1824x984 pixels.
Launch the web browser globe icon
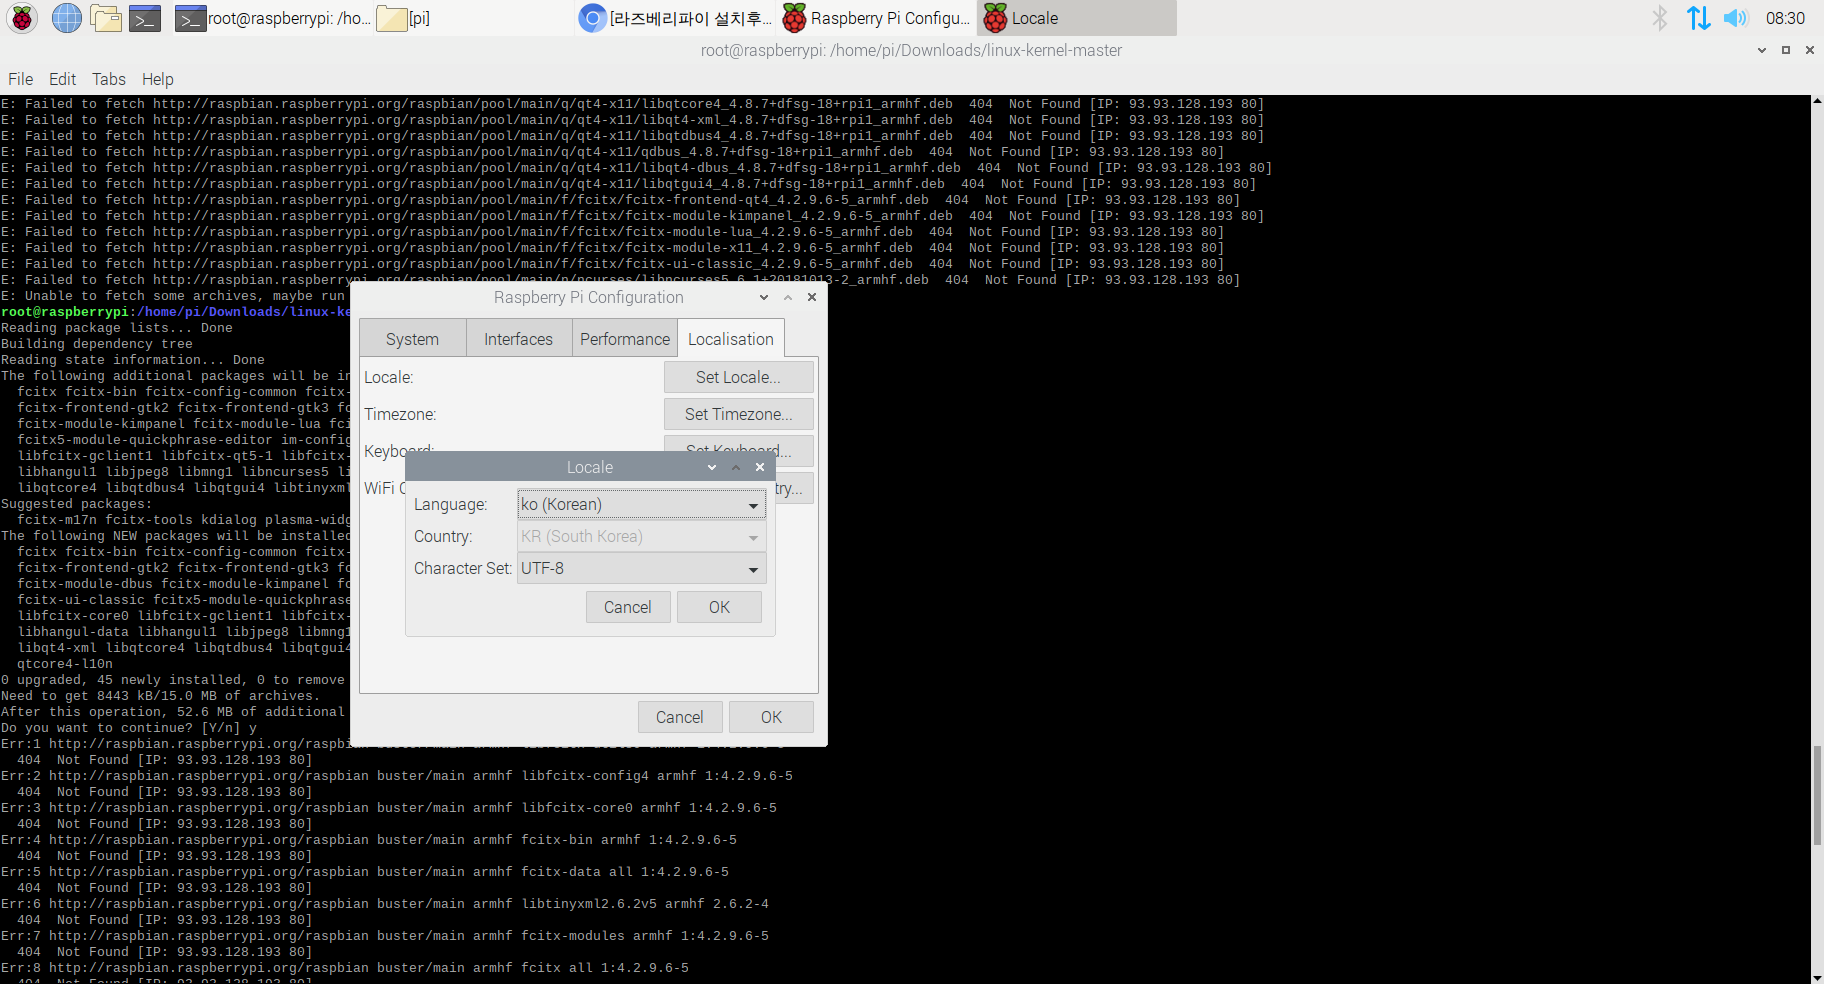click(x=66, y=18)
